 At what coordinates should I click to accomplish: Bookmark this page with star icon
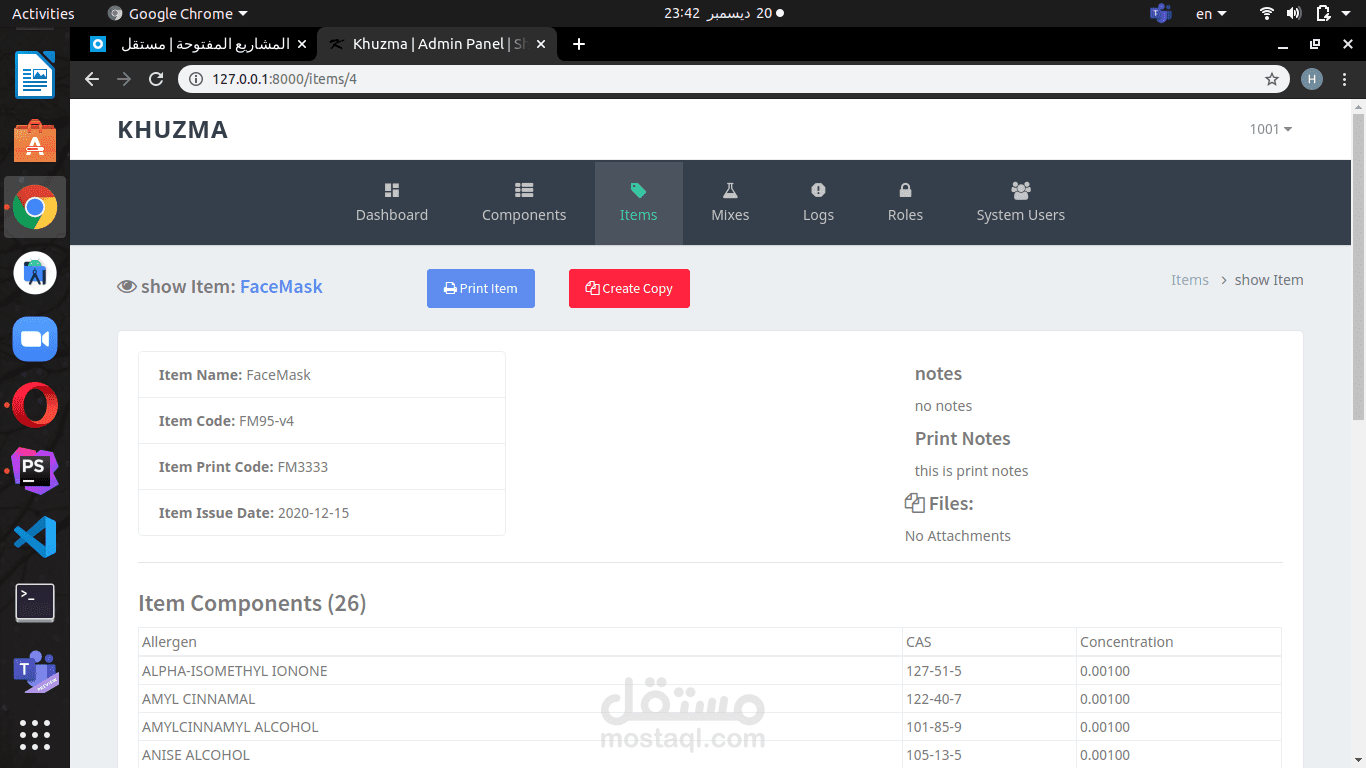(1272, 79)
